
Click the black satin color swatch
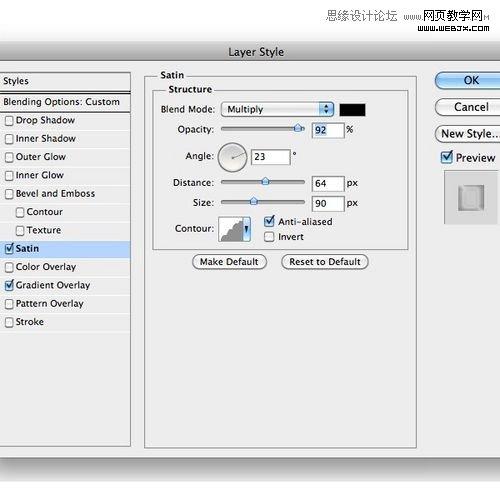click(352, 110)
